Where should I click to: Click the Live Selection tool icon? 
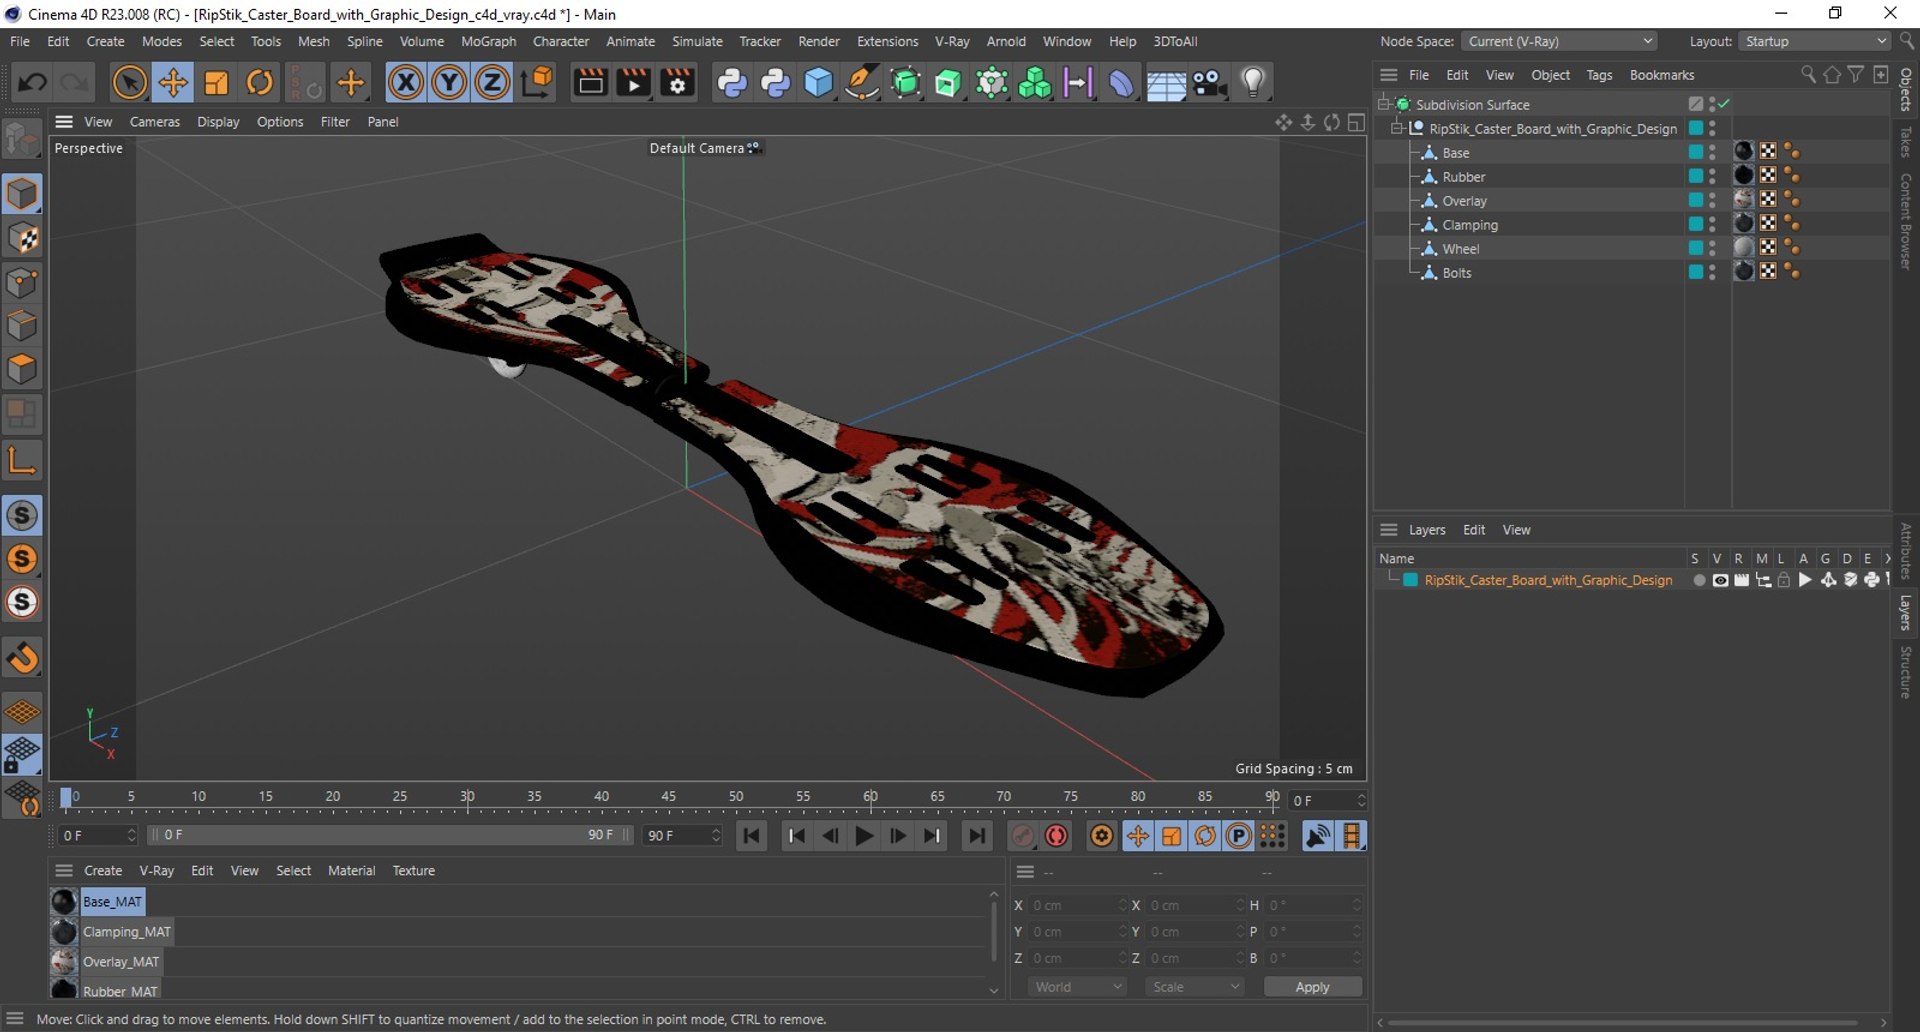pos(129,82)
